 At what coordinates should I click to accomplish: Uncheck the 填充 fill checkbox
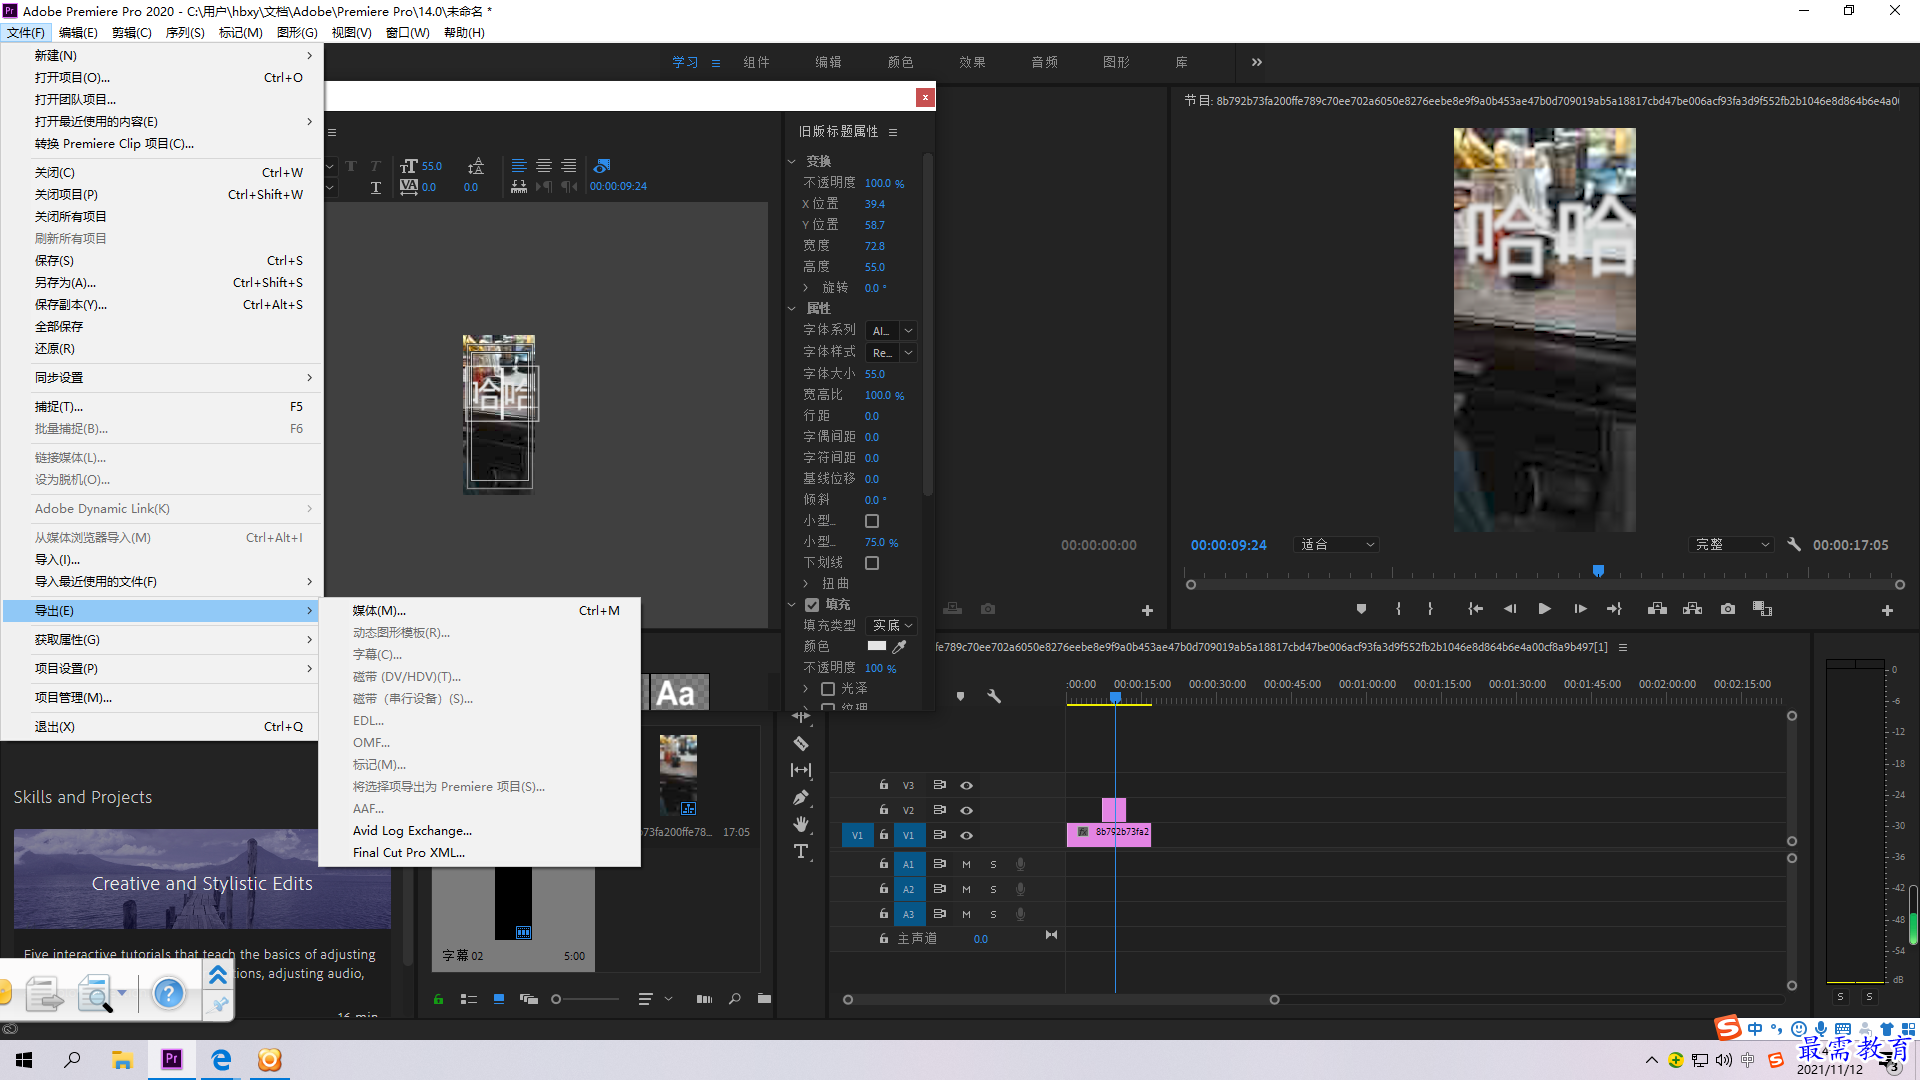(x=812, y=604)
